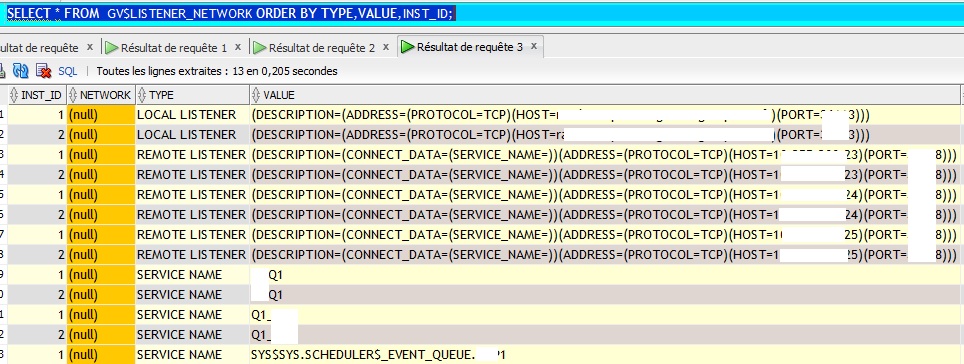Select REMOTE LISTENER value ending 24, instance 1
Viewport: 964px width, 364px height.
(x=604, y=195)
